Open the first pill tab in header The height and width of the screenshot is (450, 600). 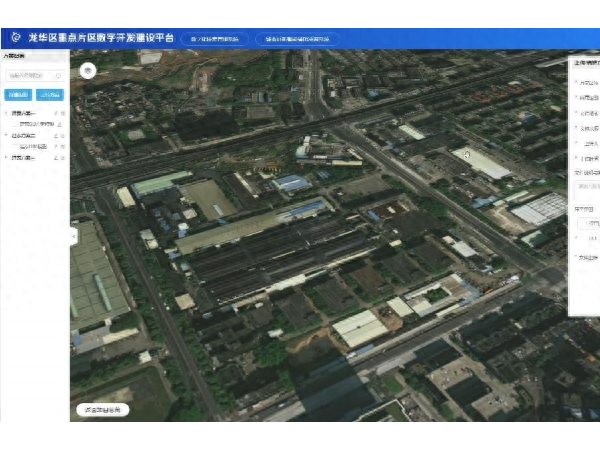click(215, 40)
